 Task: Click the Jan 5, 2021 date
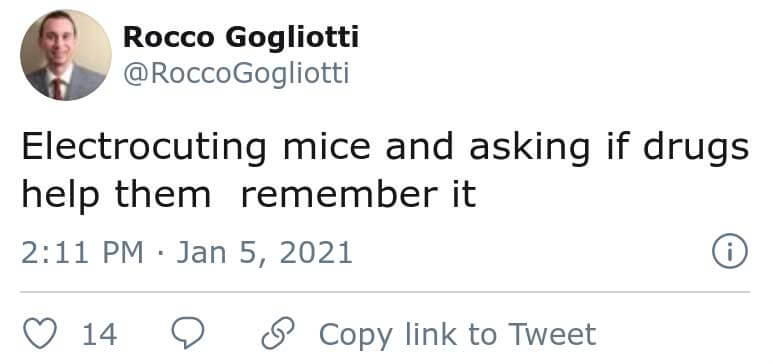click(x=264, y=253)
